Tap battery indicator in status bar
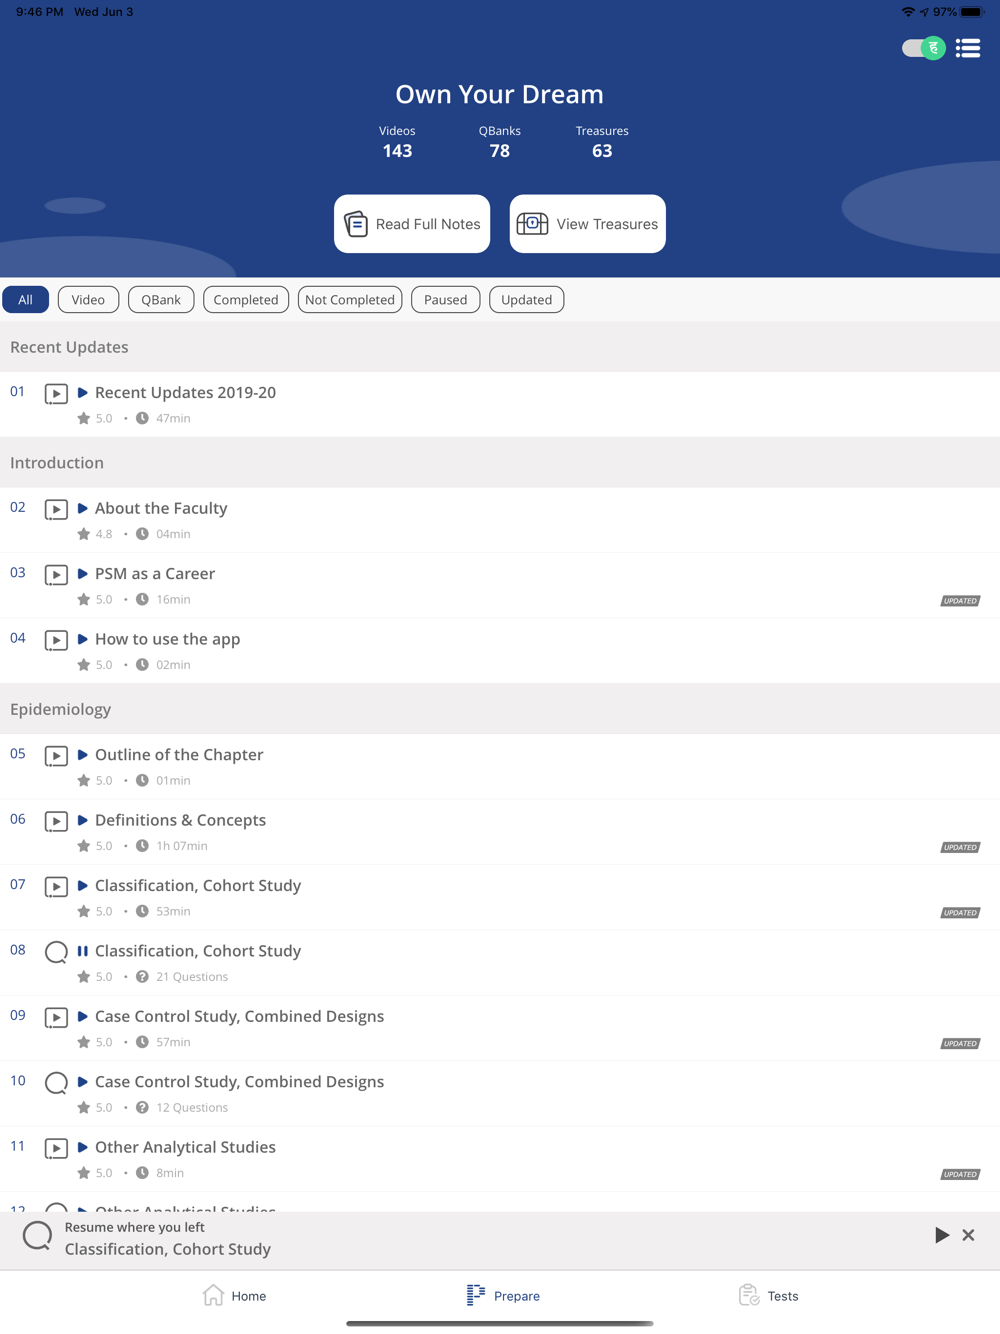Viewport: 1000px width, 1334px height. (x=972, y=12)
